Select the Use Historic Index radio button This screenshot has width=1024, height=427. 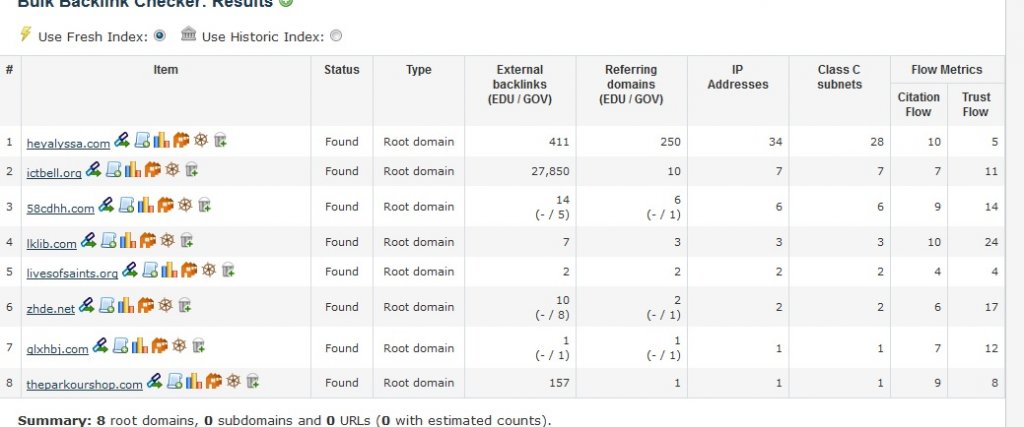click(x=336, y=37)
